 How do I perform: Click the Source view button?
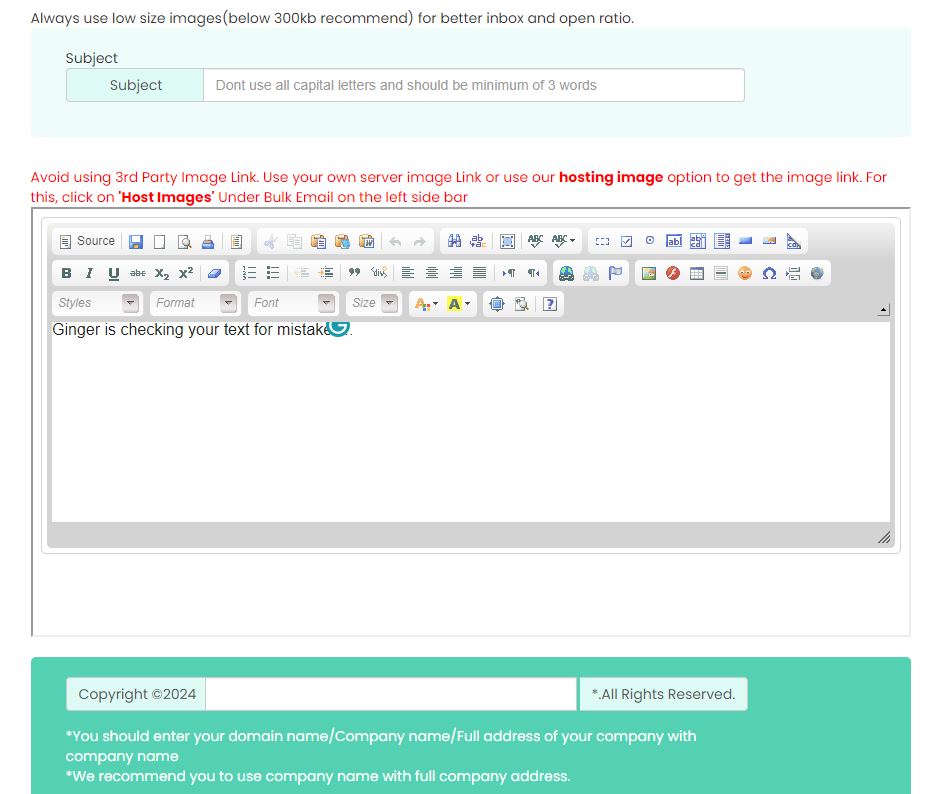pyautogui.click(x=87, y=241)
